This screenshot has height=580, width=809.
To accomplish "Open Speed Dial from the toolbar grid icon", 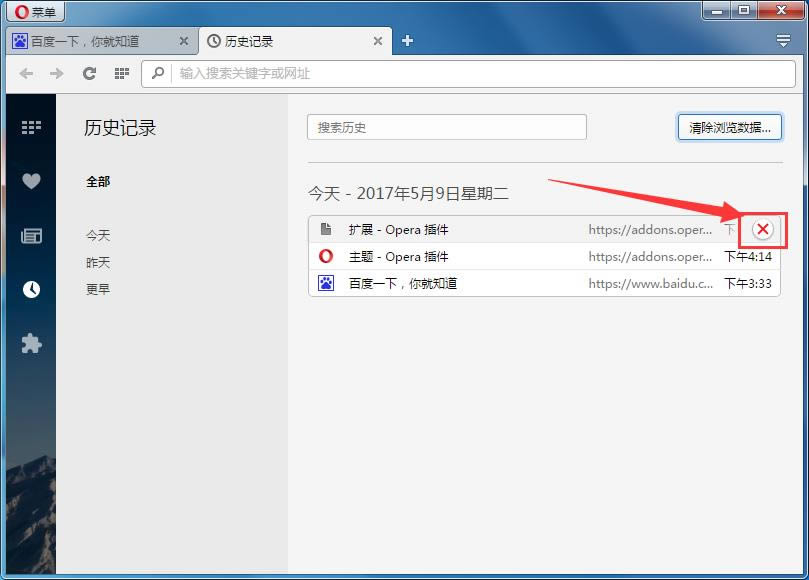I will coord(121,73).
